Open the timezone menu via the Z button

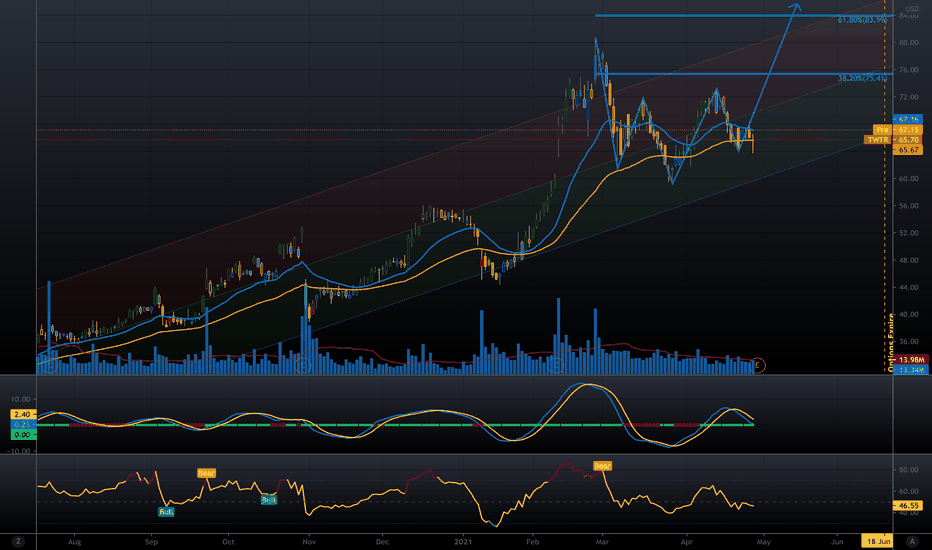coord(18,541)
